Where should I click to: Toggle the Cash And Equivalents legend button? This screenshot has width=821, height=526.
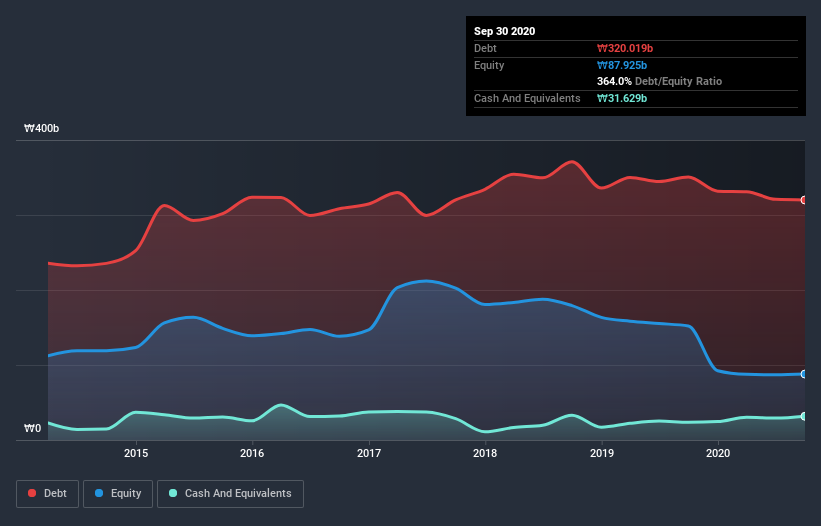pyautogui.click(x=230, y=494)
